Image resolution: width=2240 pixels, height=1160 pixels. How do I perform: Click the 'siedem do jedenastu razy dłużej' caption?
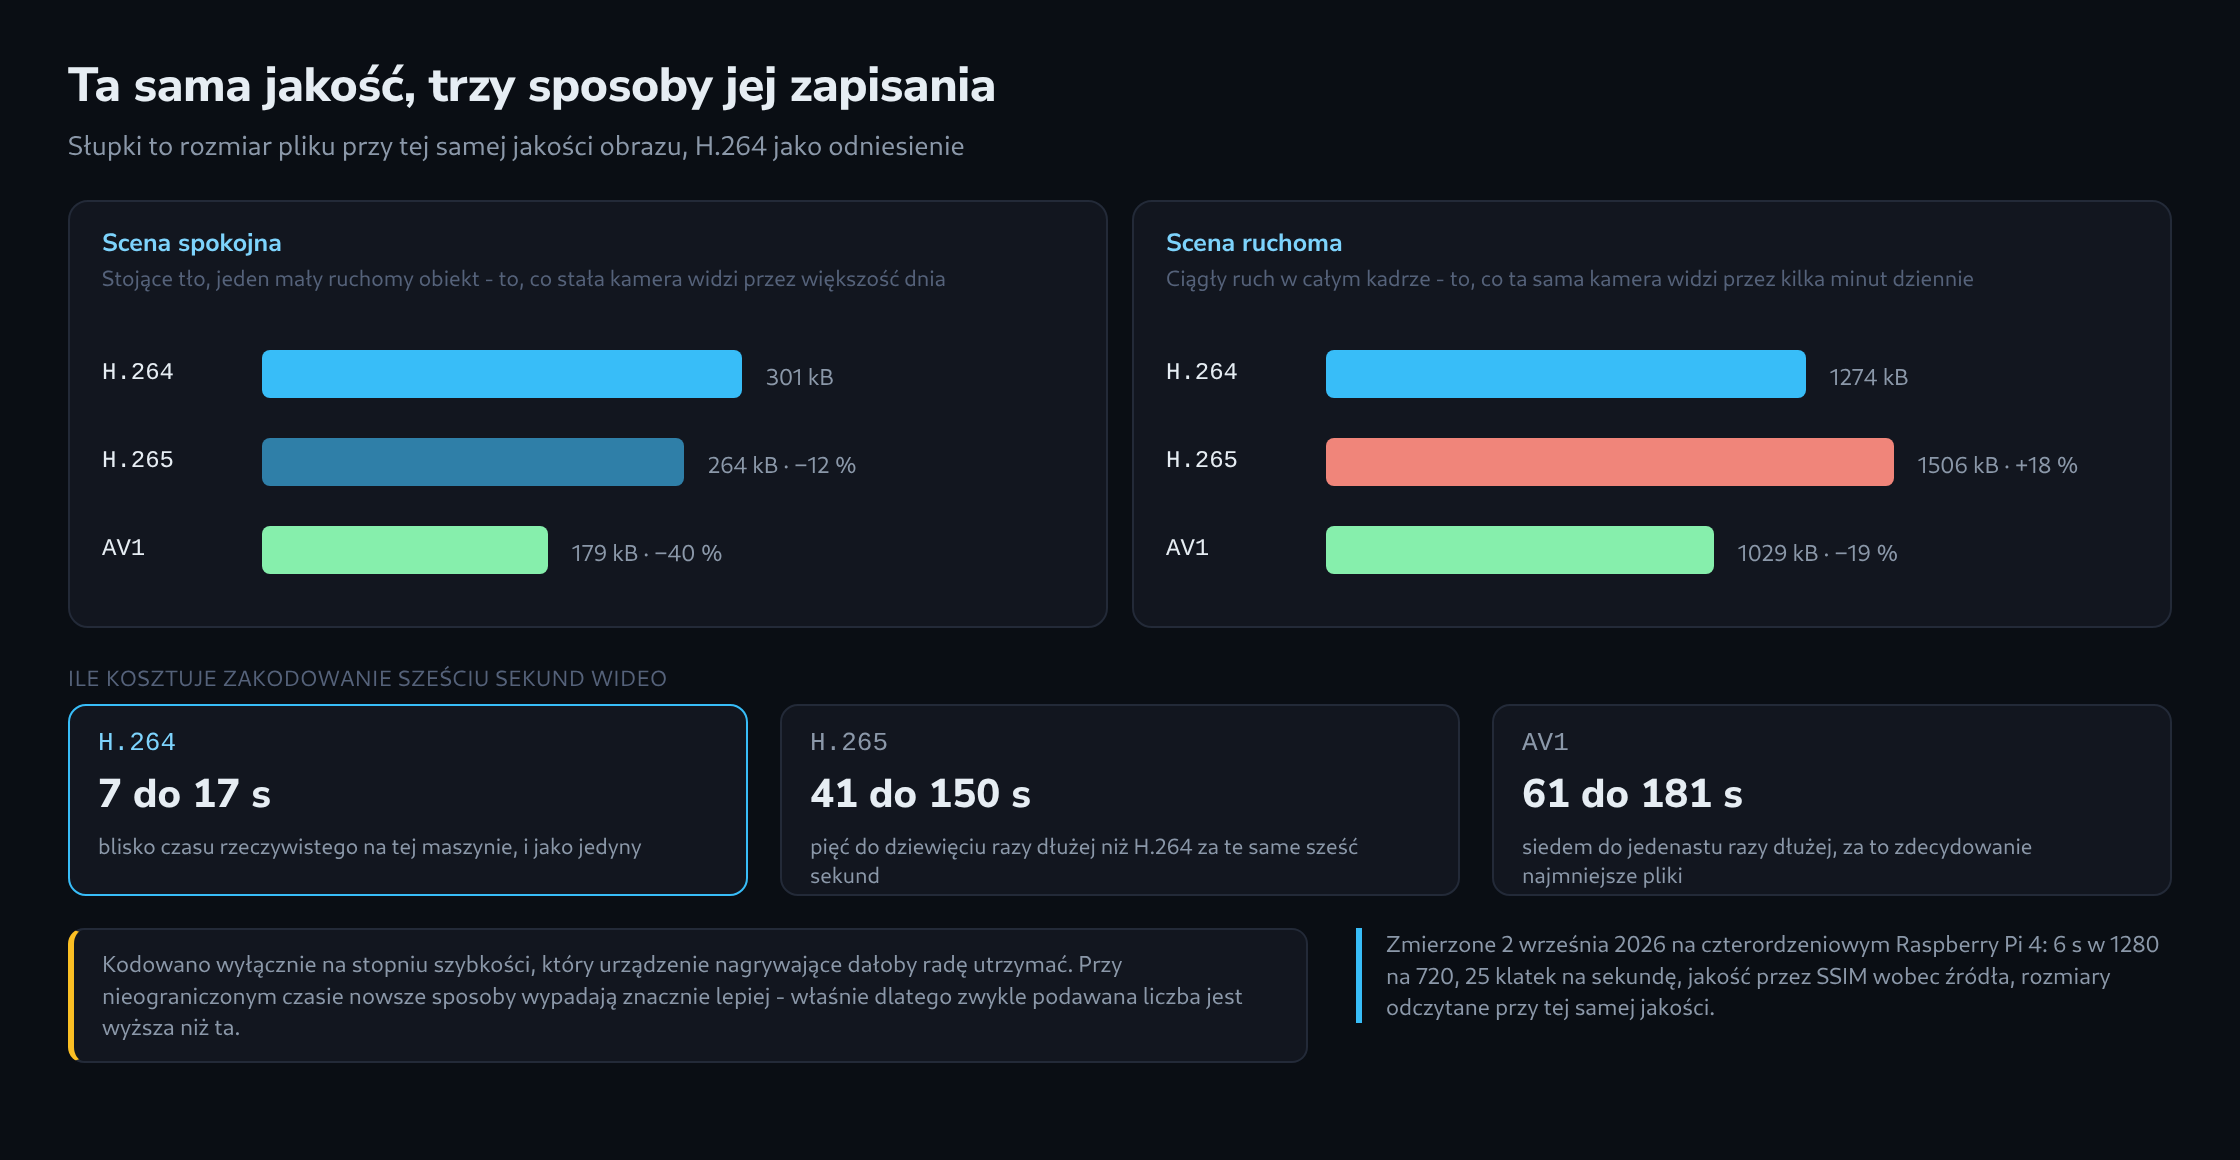(1777, 861)
